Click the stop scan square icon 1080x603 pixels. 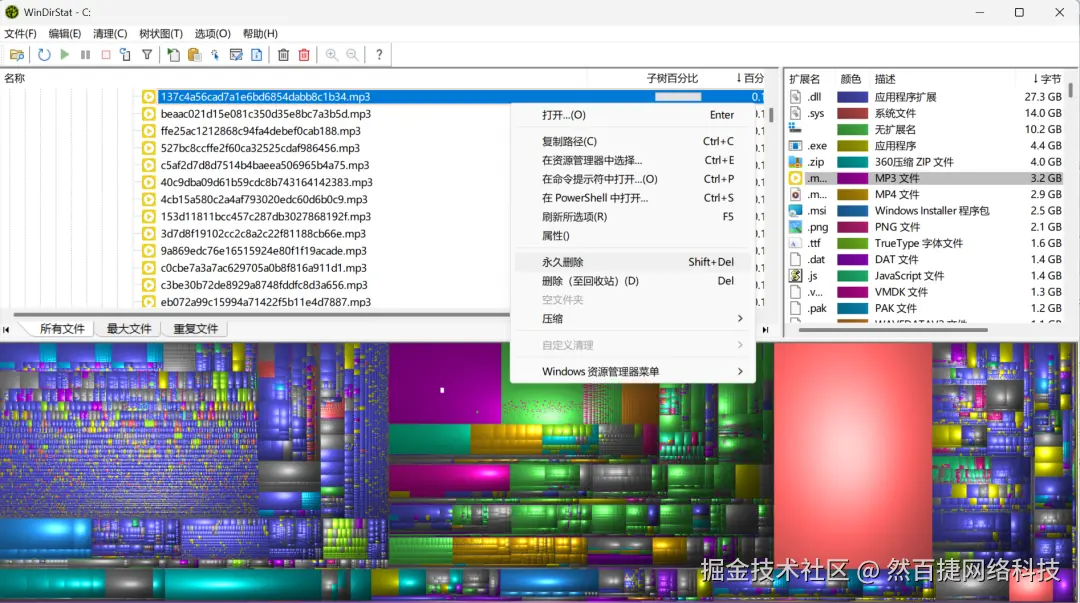coord(106,54)
